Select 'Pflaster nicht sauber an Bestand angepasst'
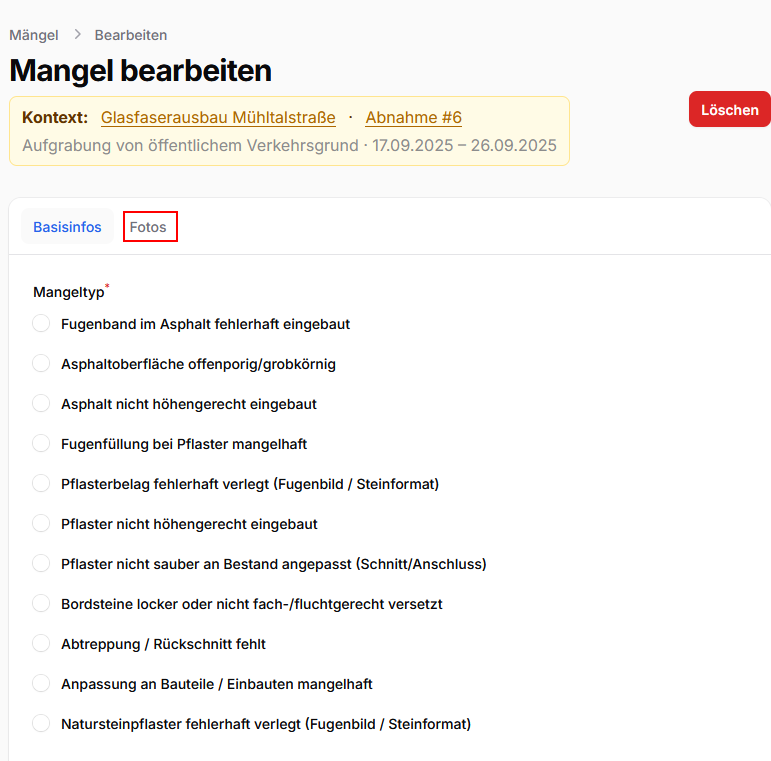Screen dimensions: 771x761 pos(41,564)
